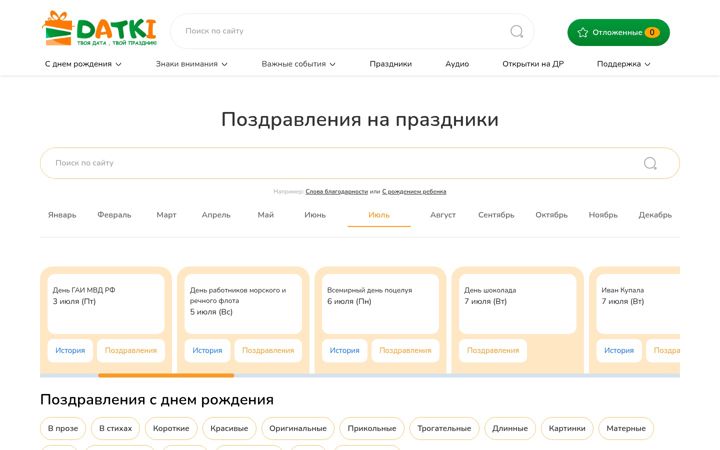Switch to the Июнь month tab
720x450 pixels.
(315, 214)
